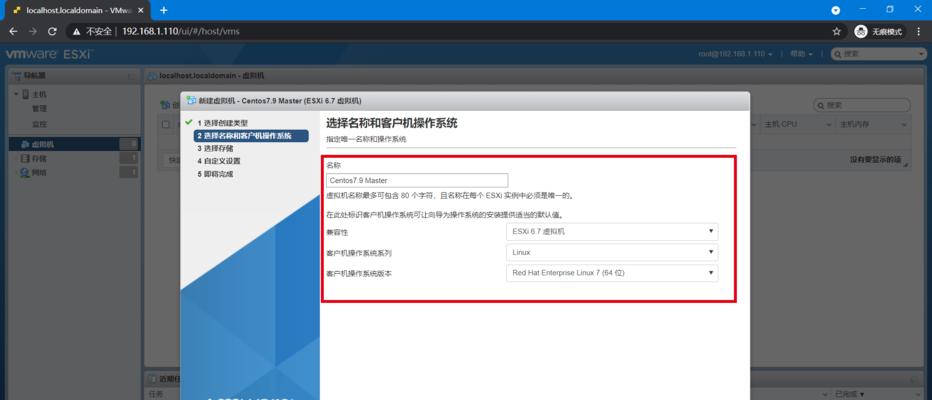932x400 pixels.
Task: Click the storage (存储) icon in navigator
Action: click(24, 159)
